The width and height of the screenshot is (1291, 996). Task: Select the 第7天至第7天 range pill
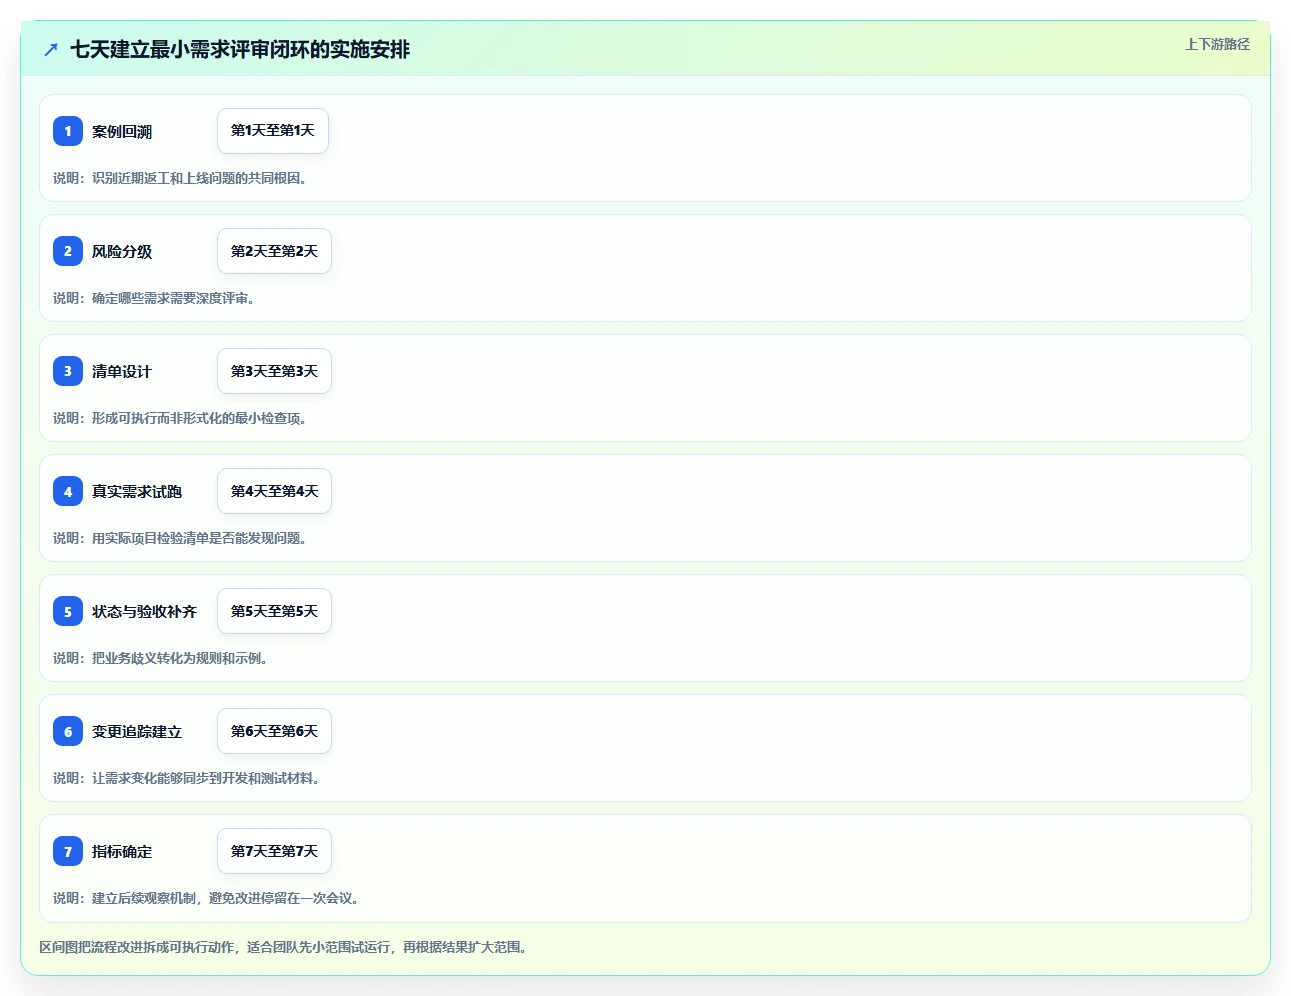point(274,851)
